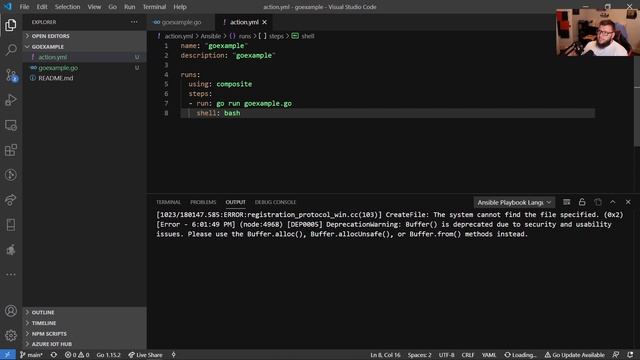Switch to the Terminal panel tab
The width and height of the screenshot is (640, 360).
168,202
